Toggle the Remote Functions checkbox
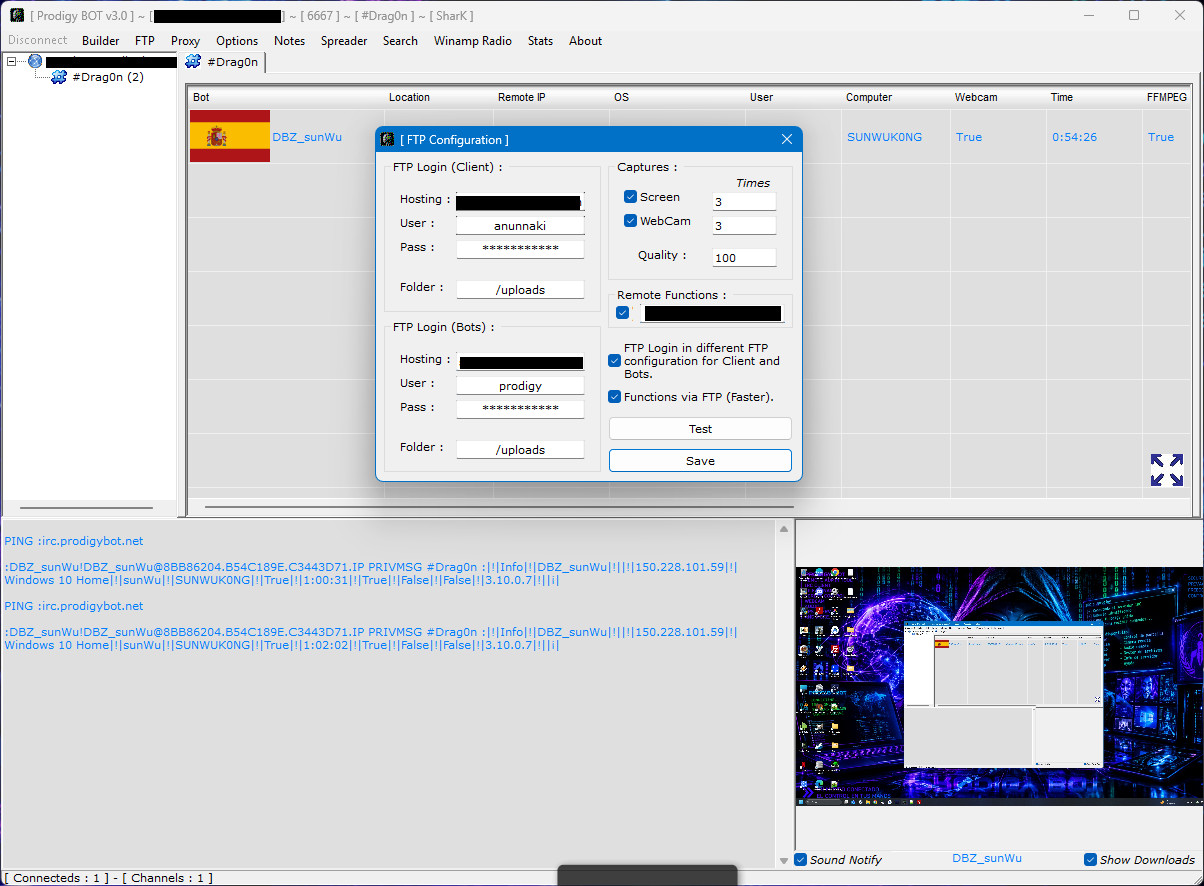This screenshot has width=1204, height=886. point(623,313)
